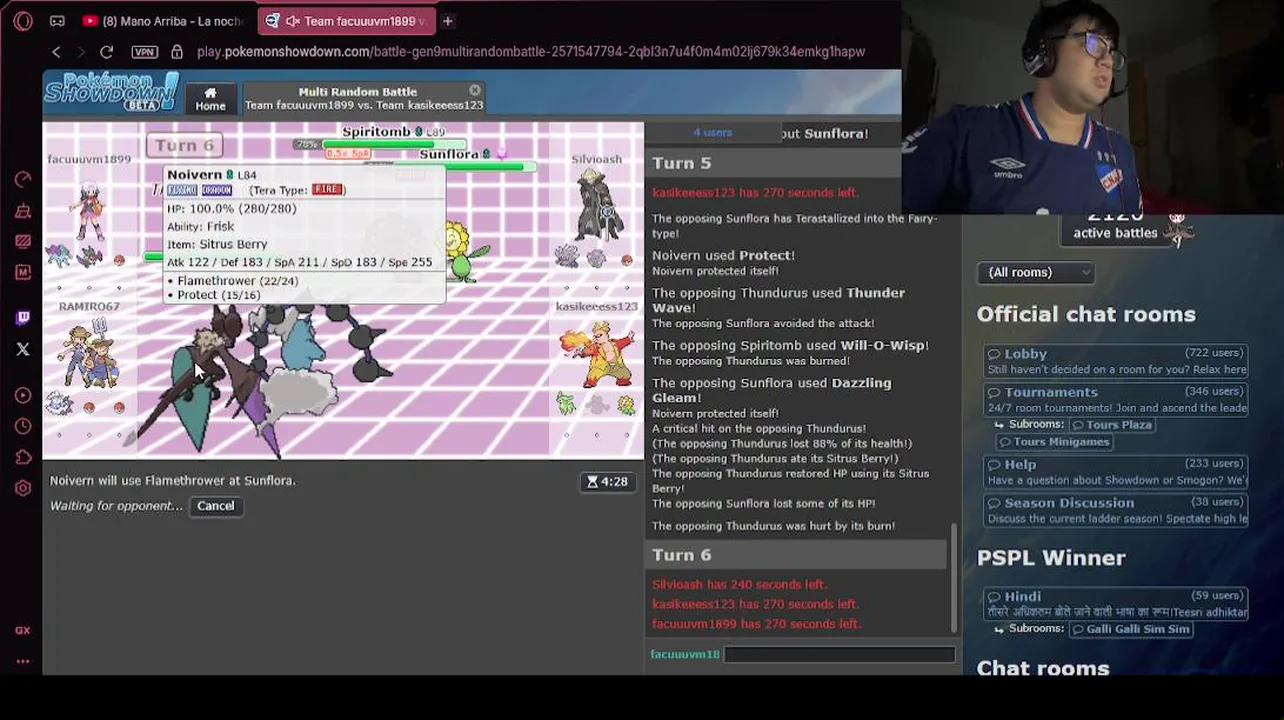Toggle the VPN badge in address bar
The height and width of the screenshot is (720, 1284).
coord(144,52)
